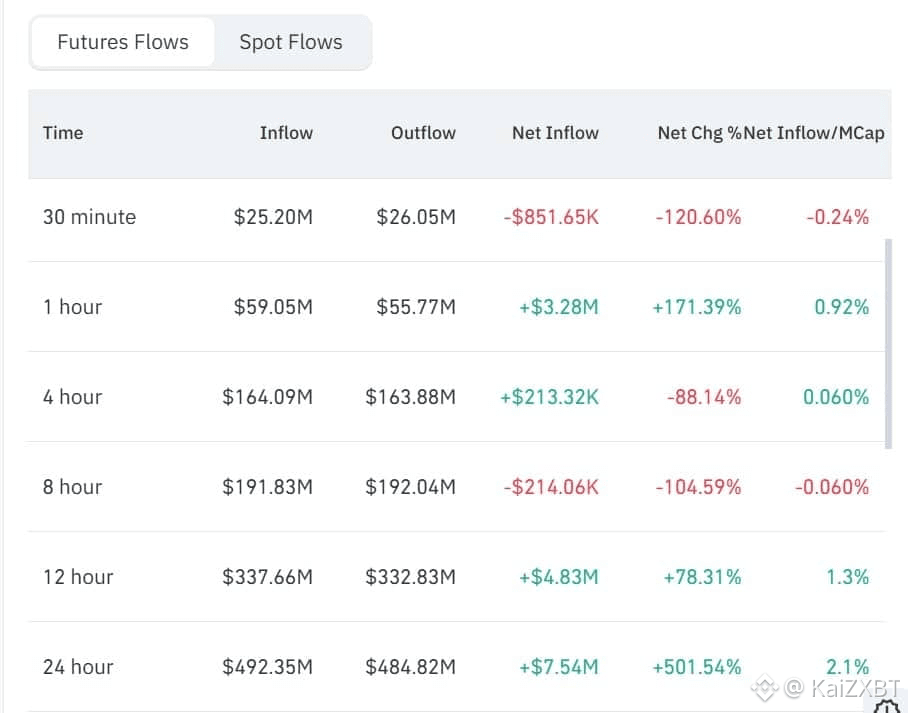This screenshot has height=713, width=908.
Task: Click the Time column header
Action: pos(63,133)
